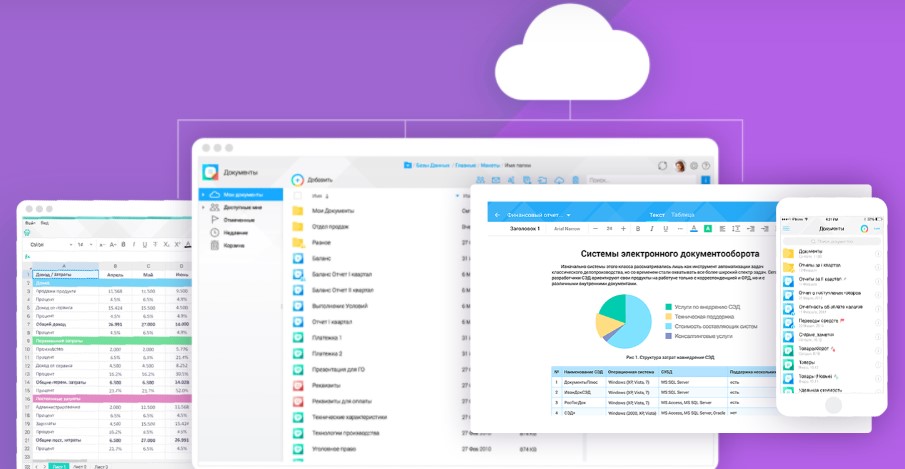905x469 pixels.
Task: Click the help question mark icon
Action: click(706, 166)
